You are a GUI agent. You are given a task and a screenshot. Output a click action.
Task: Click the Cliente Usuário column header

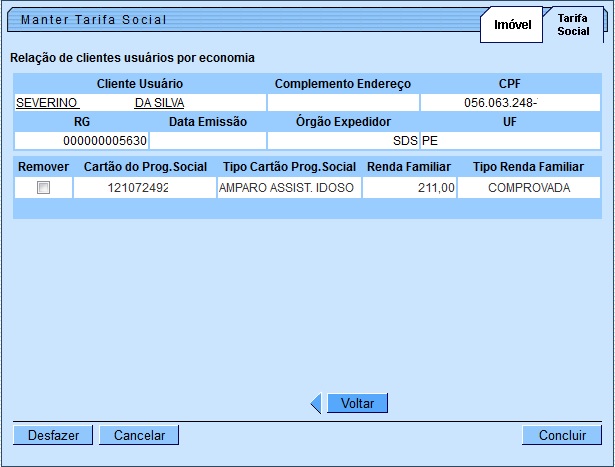point(139,84)
